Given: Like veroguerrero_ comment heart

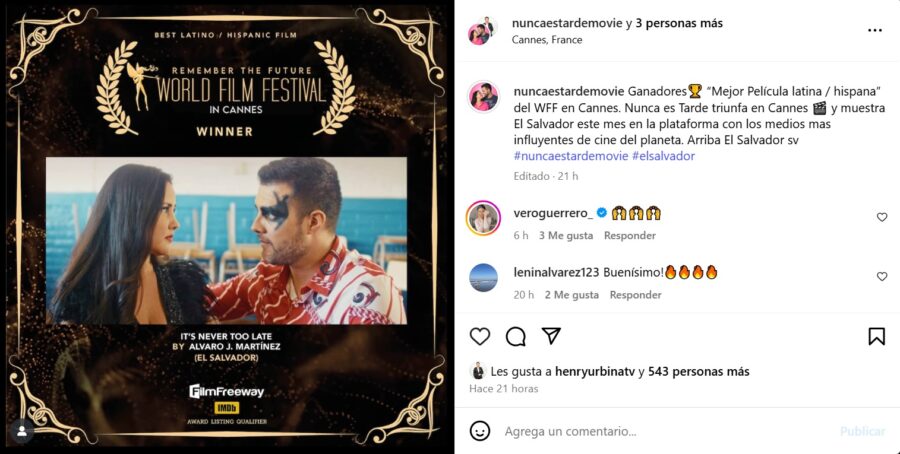Looking at the screenshot, I should click(x=882, y=217).
